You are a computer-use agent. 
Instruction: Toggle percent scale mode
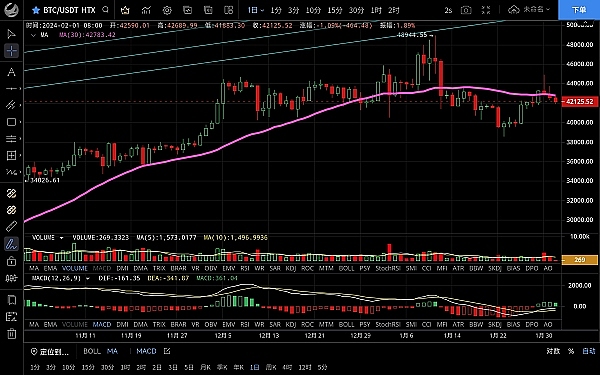pyautogui.click(x=571, y=351)
